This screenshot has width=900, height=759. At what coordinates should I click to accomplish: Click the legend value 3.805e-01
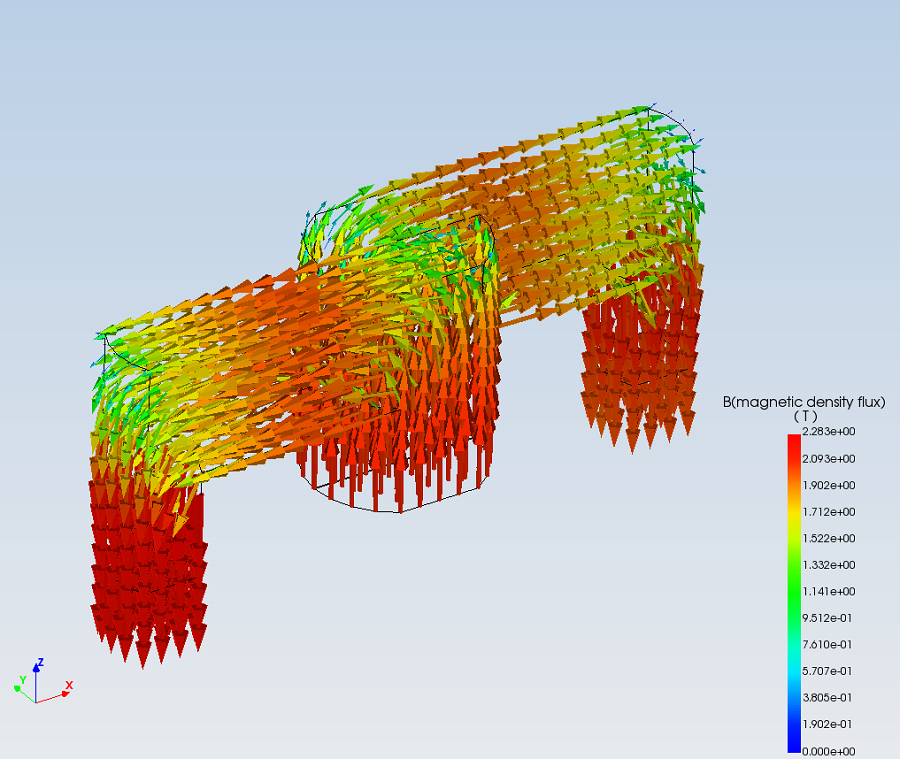coord(827,698)
